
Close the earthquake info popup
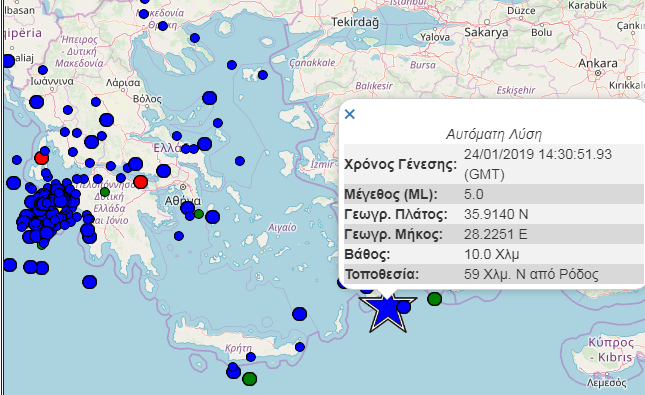point(350,114)
